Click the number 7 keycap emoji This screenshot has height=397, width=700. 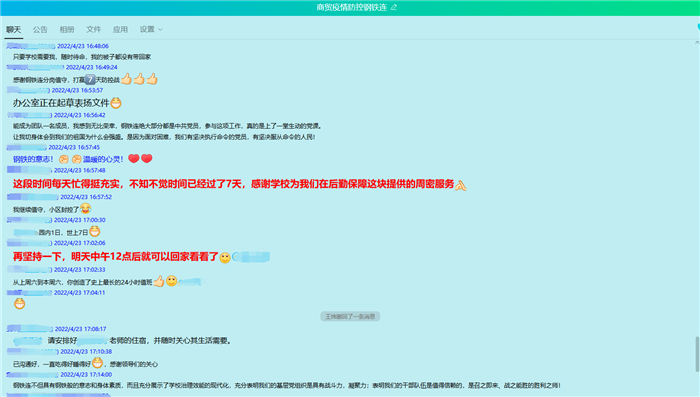tap(90, 79)
